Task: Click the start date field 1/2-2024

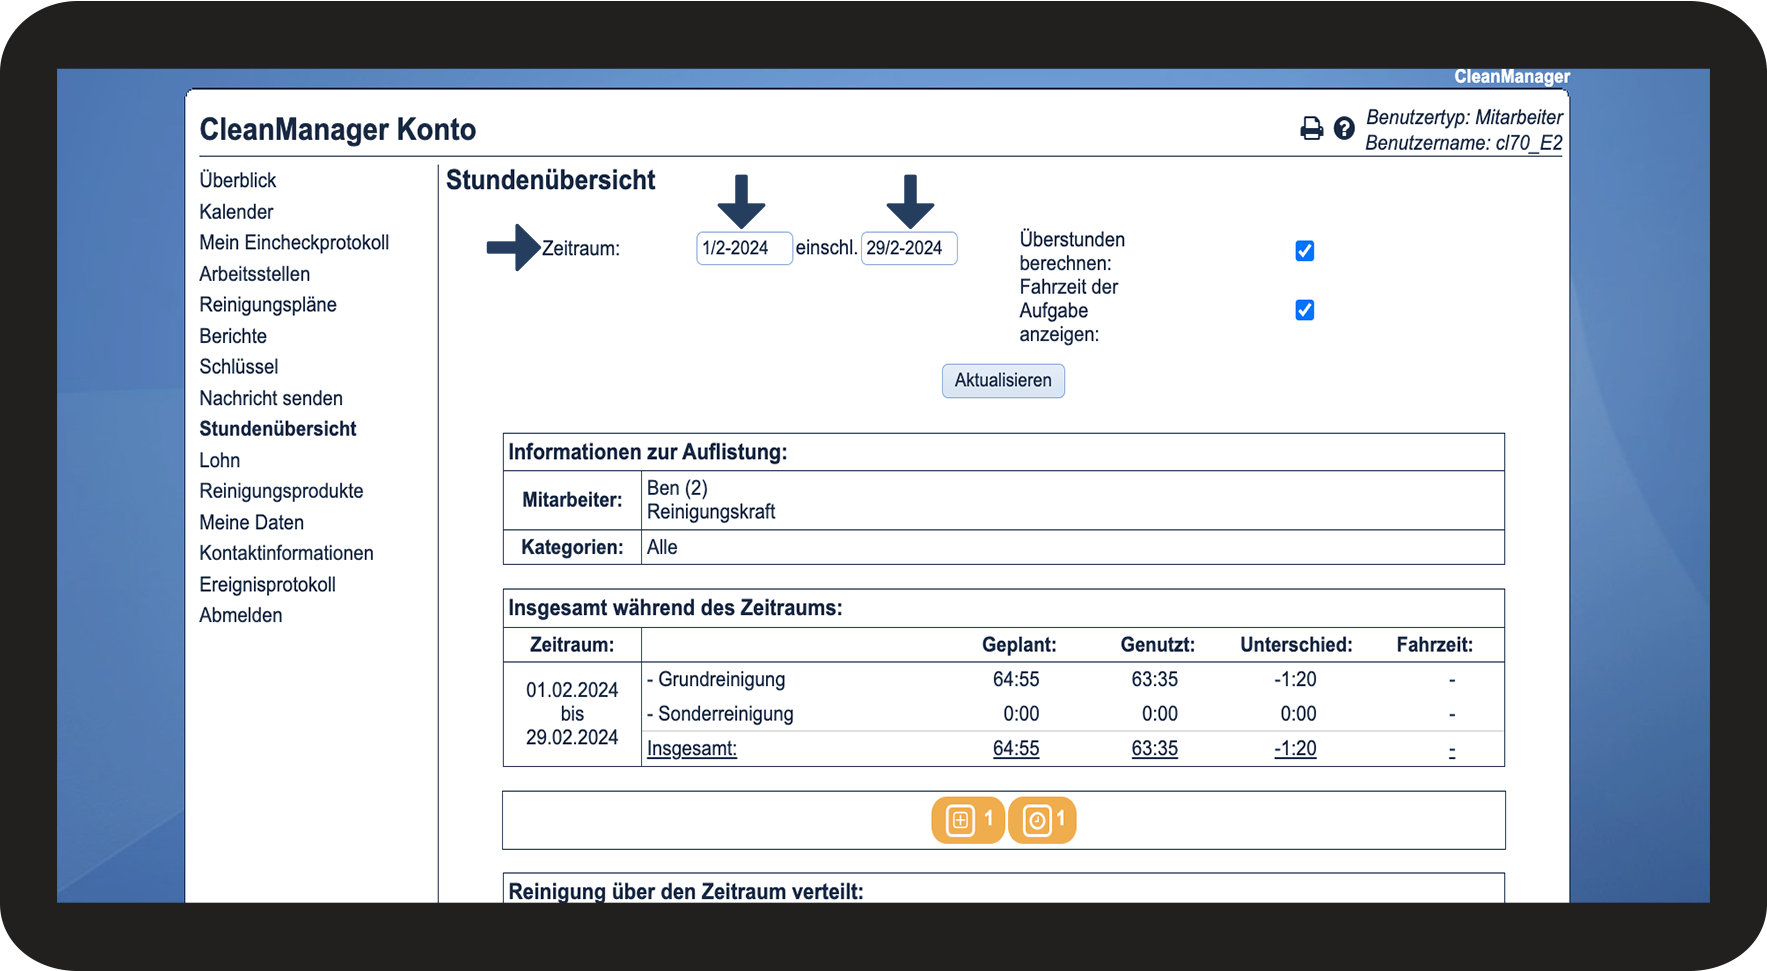Action: tap(744, 248)
